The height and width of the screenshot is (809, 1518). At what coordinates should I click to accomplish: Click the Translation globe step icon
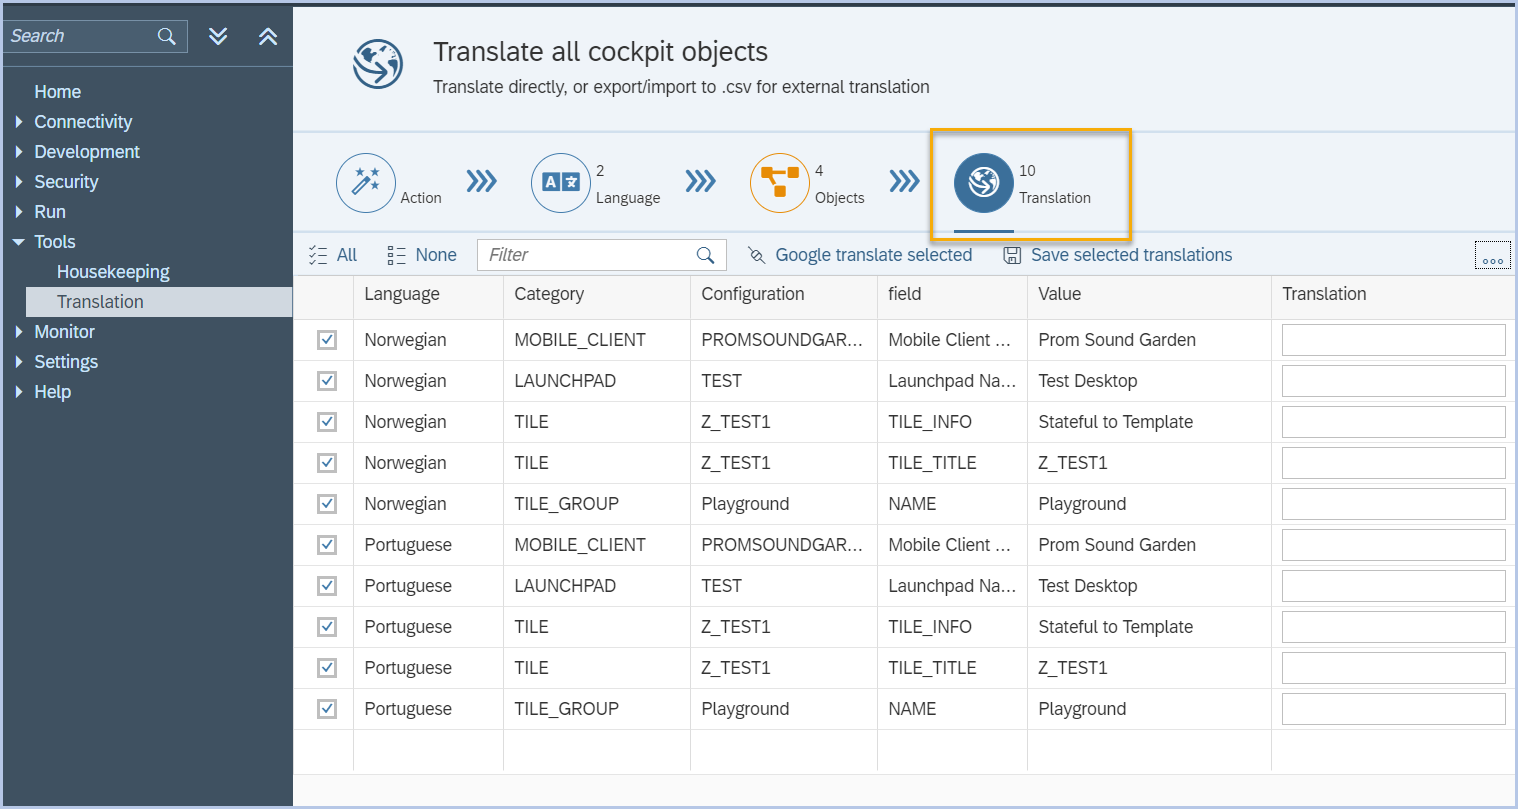coord(984,183)
